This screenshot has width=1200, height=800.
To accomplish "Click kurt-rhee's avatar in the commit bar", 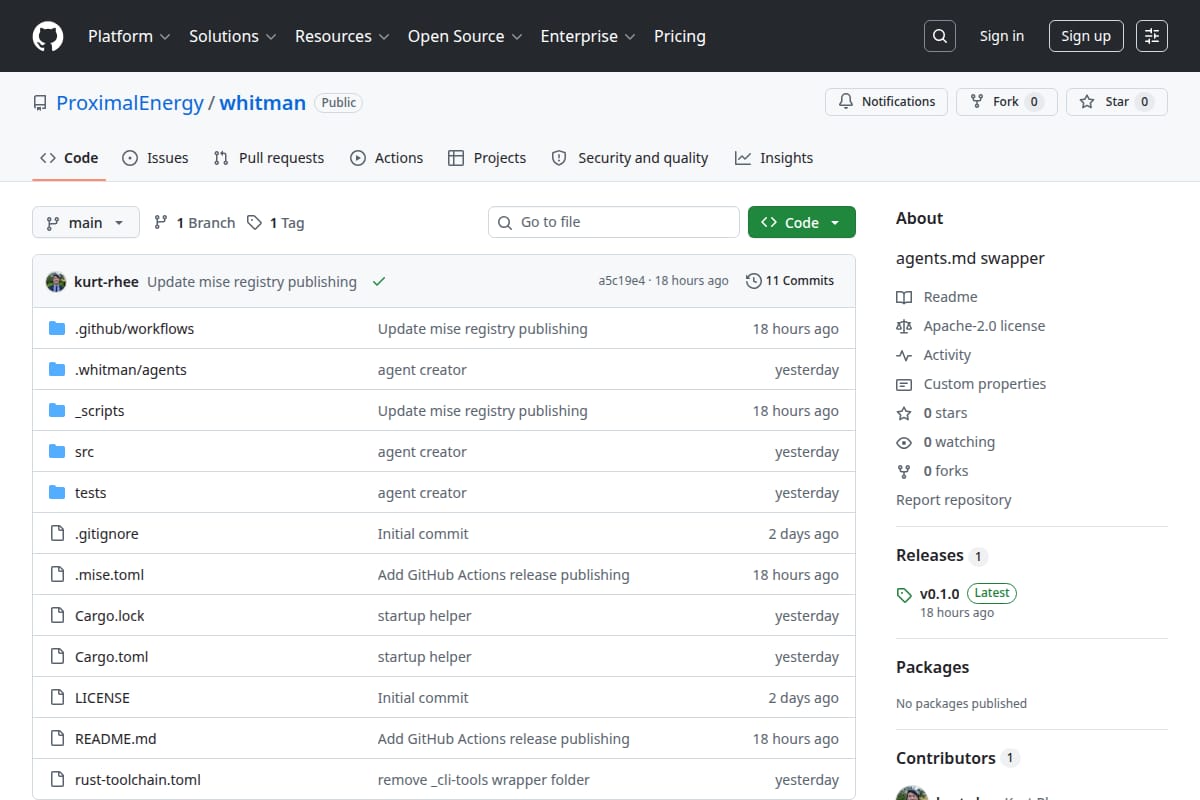I will click(56, 282).
